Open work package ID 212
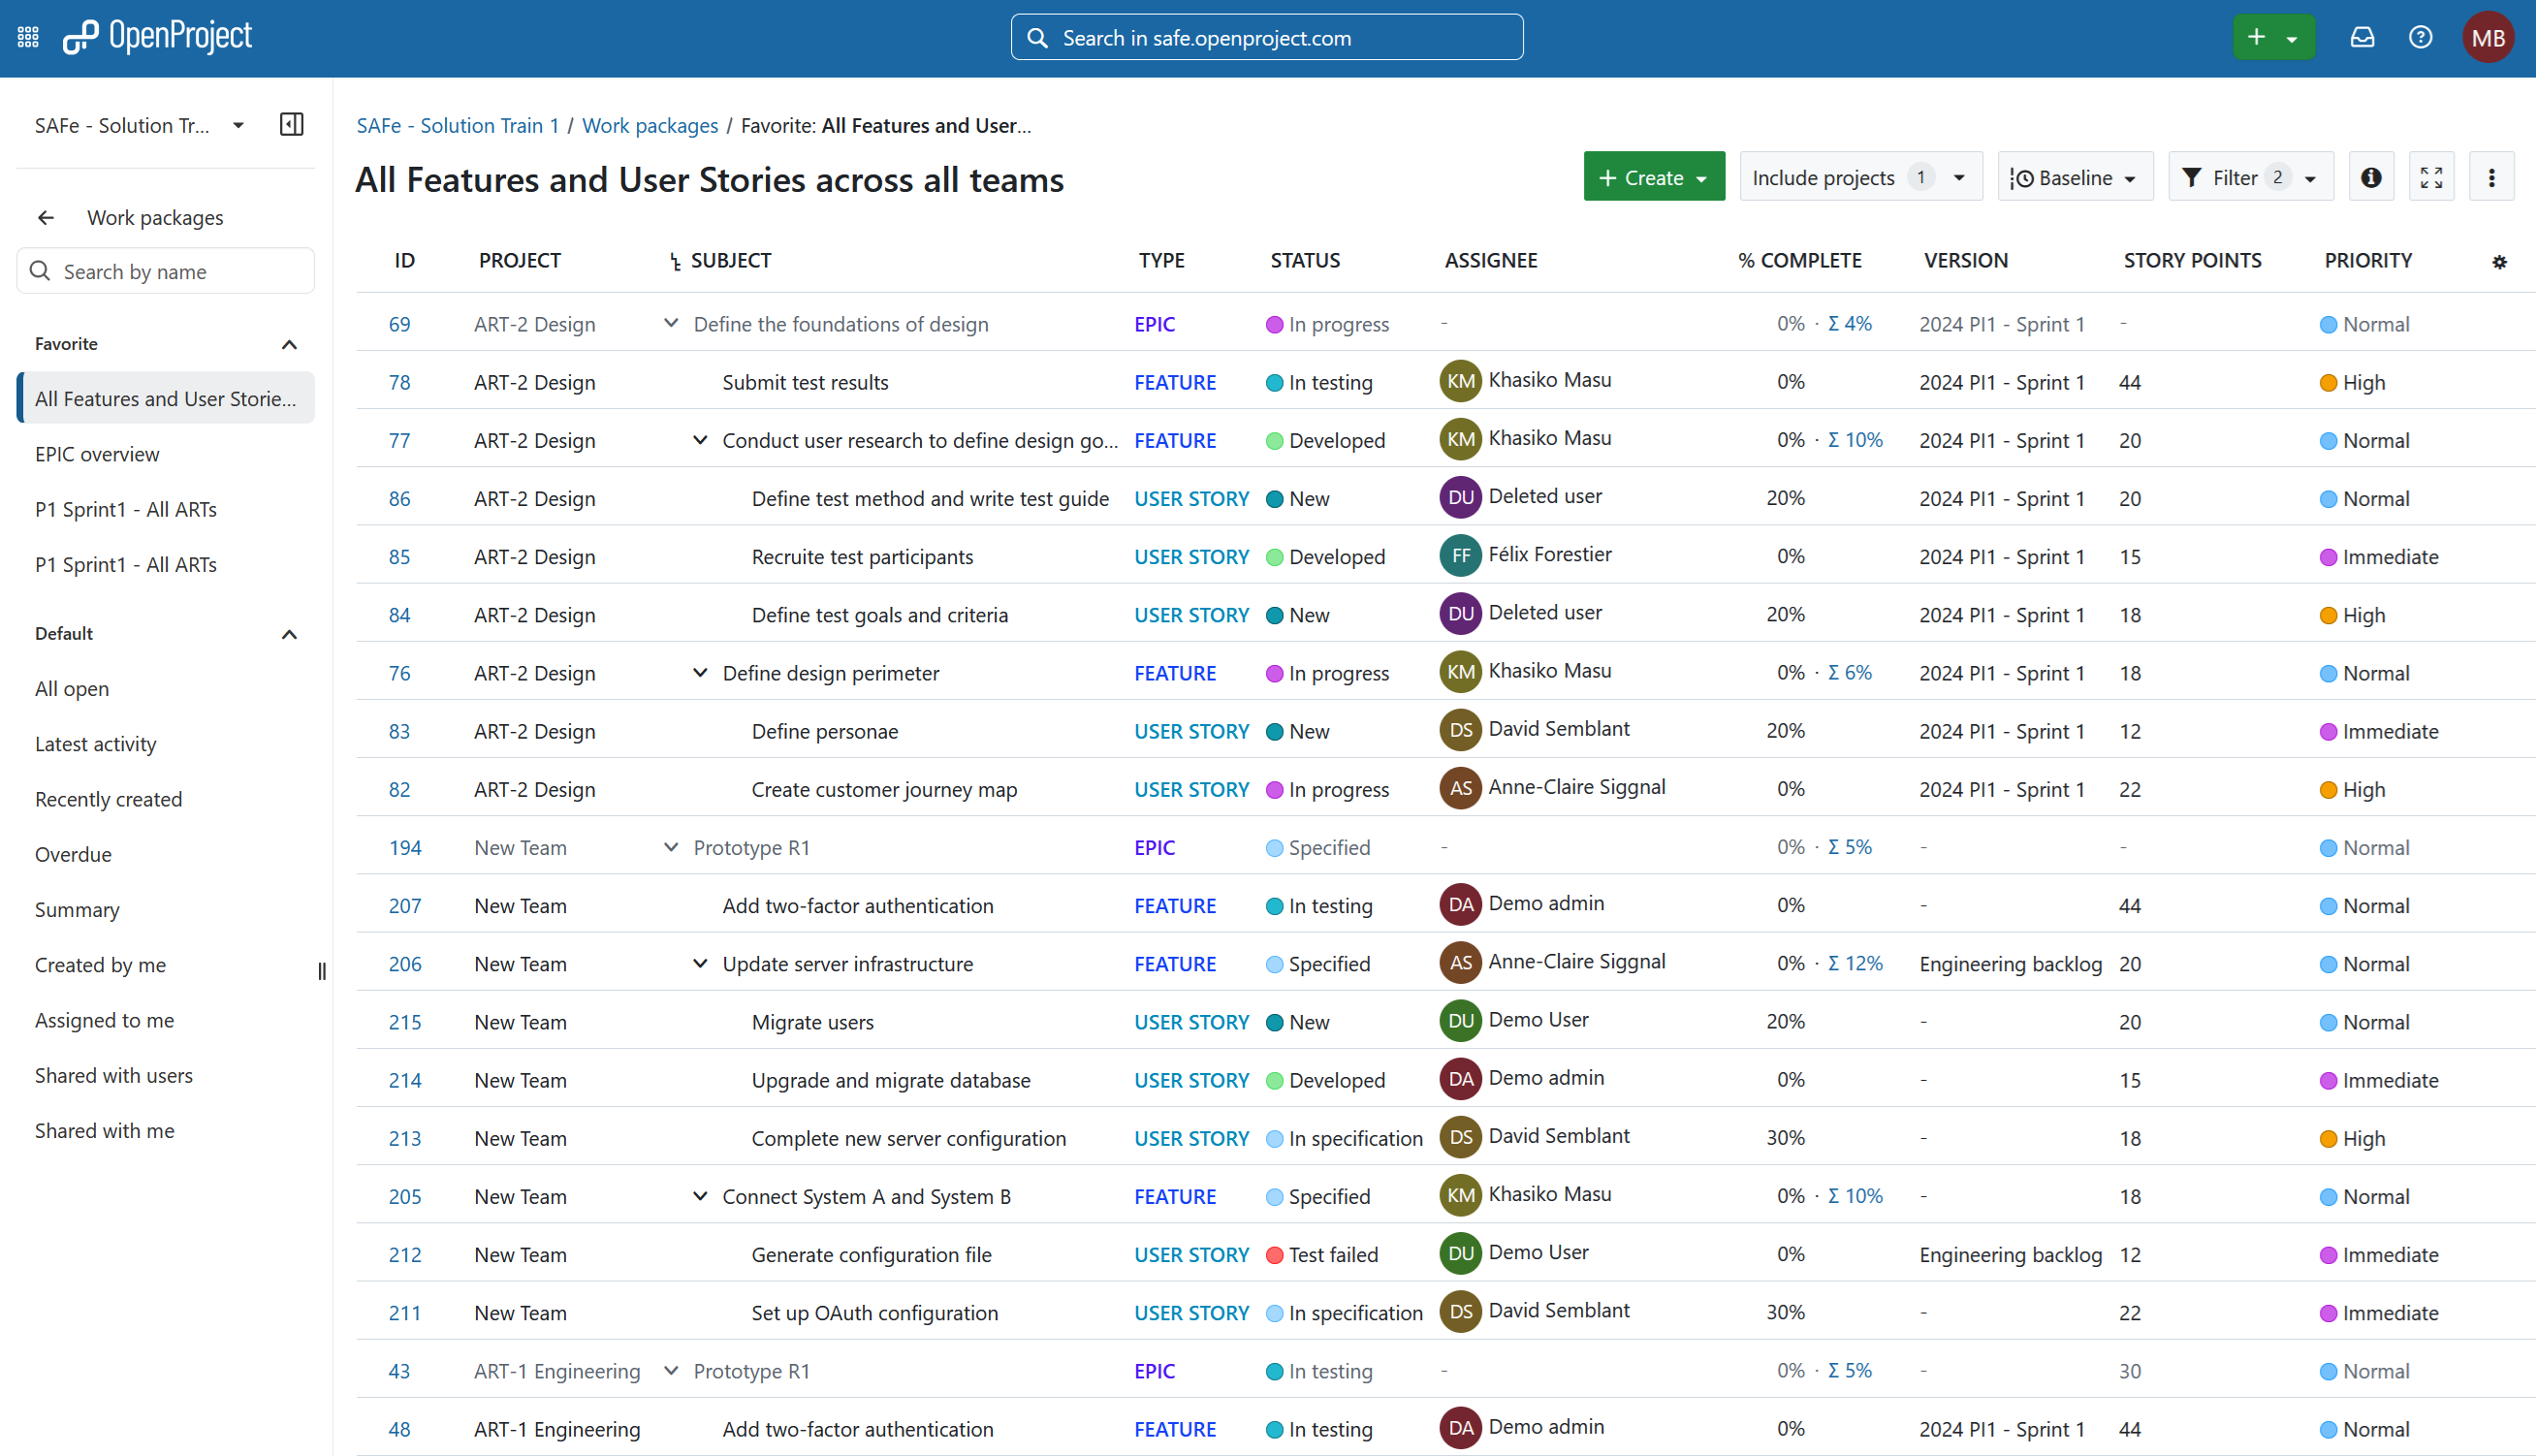2536x1456 pixels. pos(404,1254)
